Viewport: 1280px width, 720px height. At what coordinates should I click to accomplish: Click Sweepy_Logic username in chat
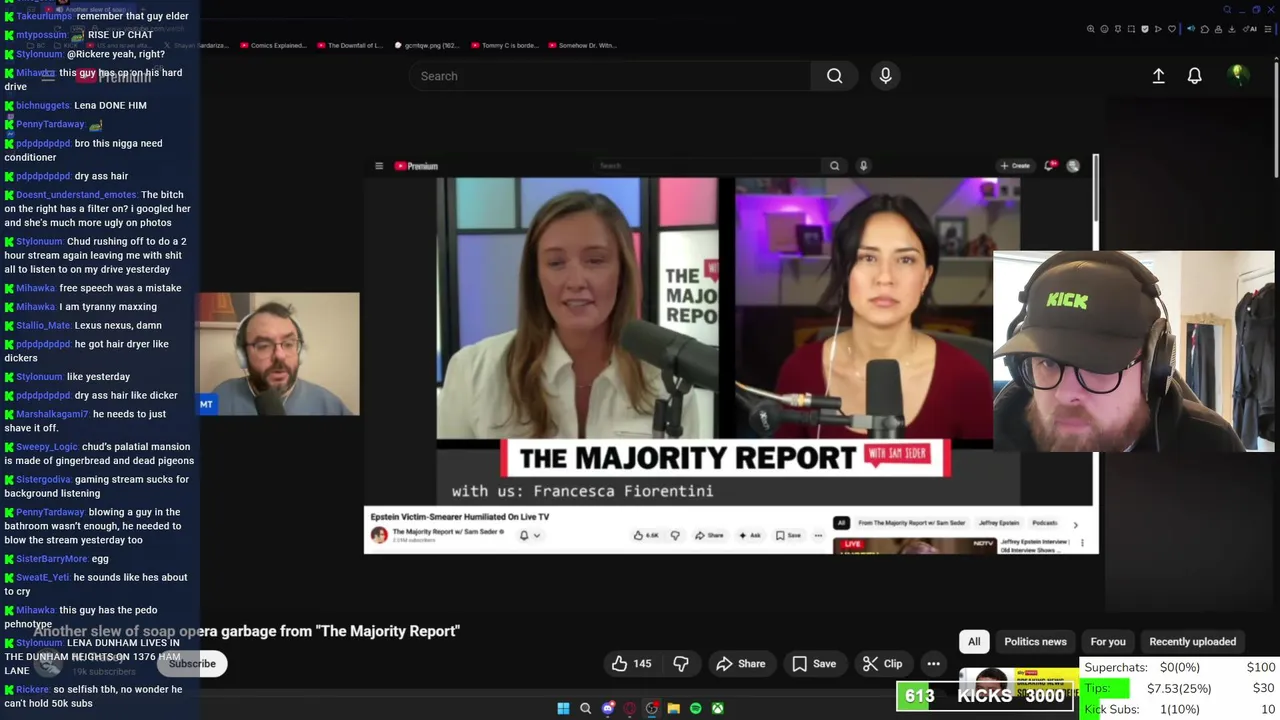(47, 447)
